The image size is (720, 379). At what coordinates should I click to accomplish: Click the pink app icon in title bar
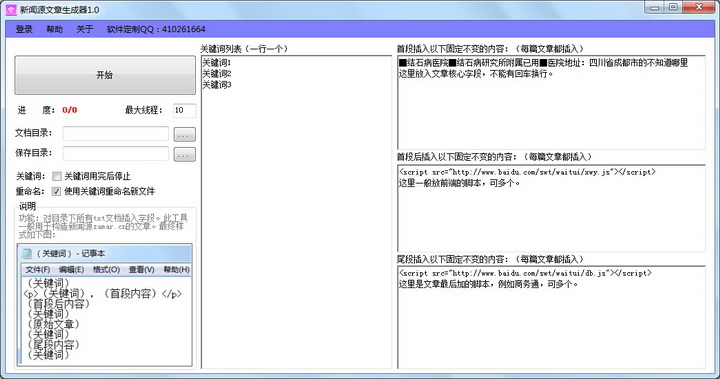11,10
